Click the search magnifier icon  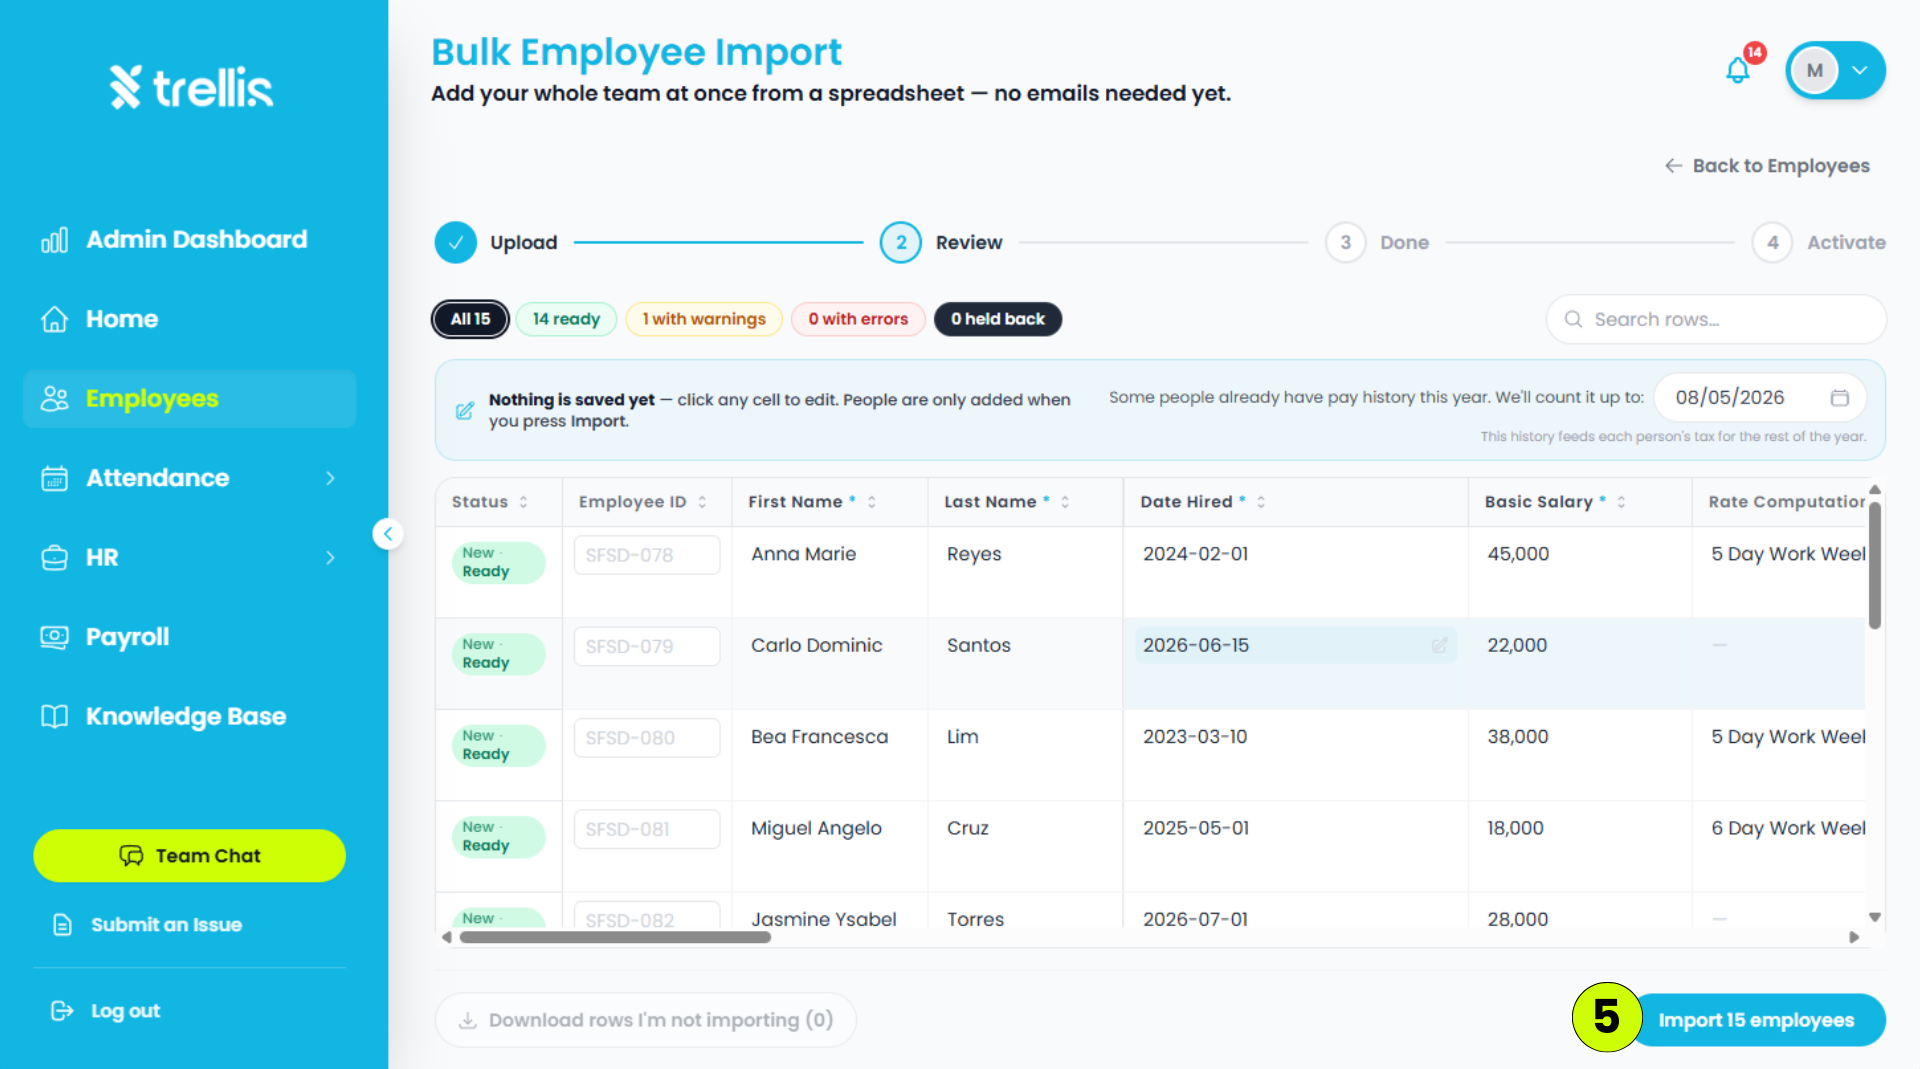point(1573,319)
